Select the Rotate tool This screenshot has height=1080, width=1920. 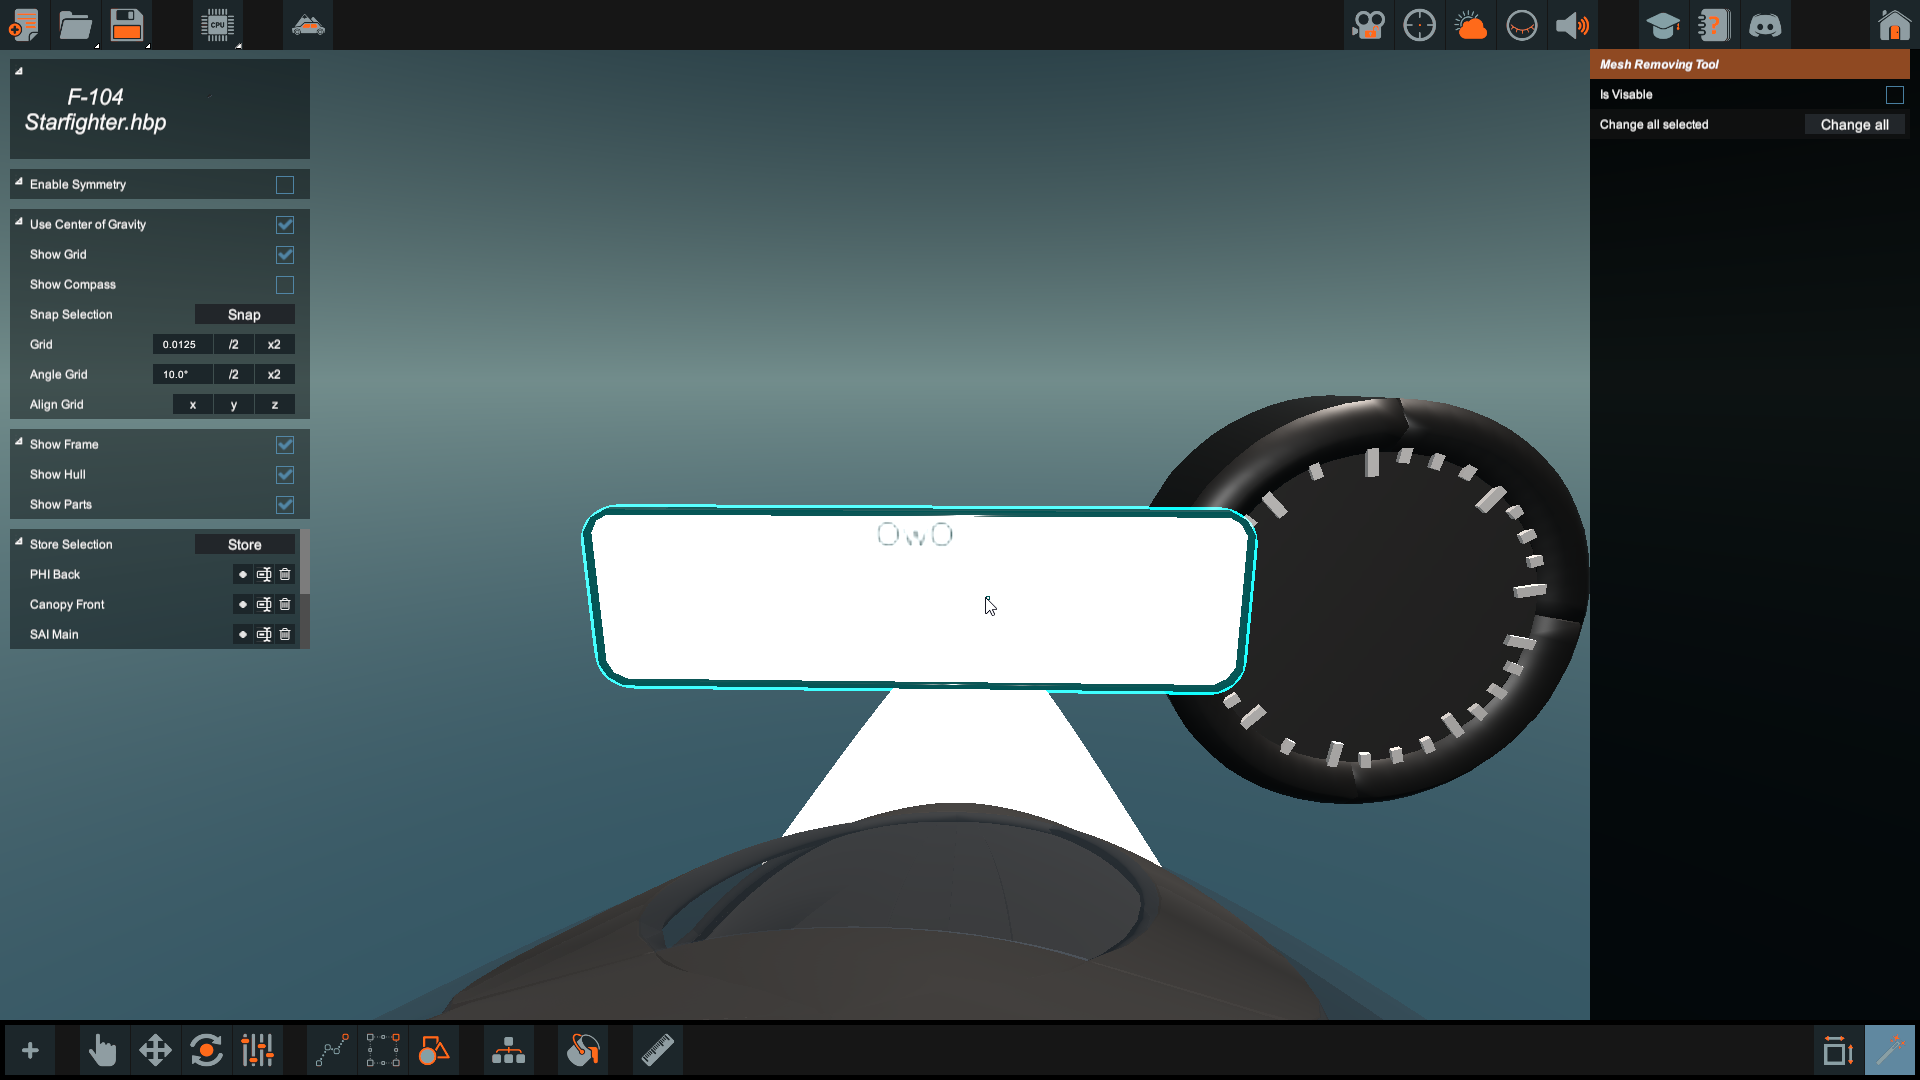pyautogui.click(x=206, y=1051)
